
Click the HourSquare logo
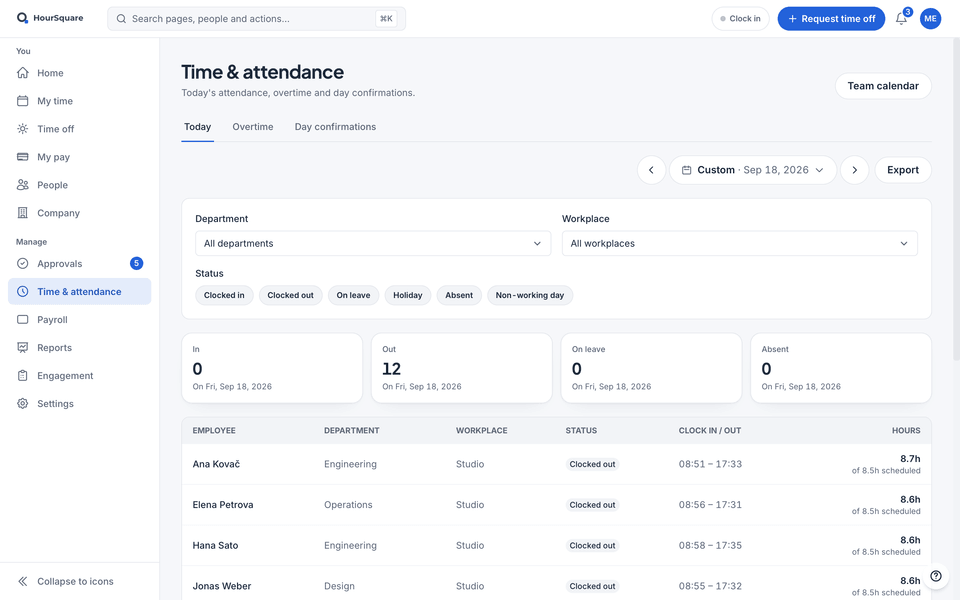pyautogui.click(x=50, y=18)
